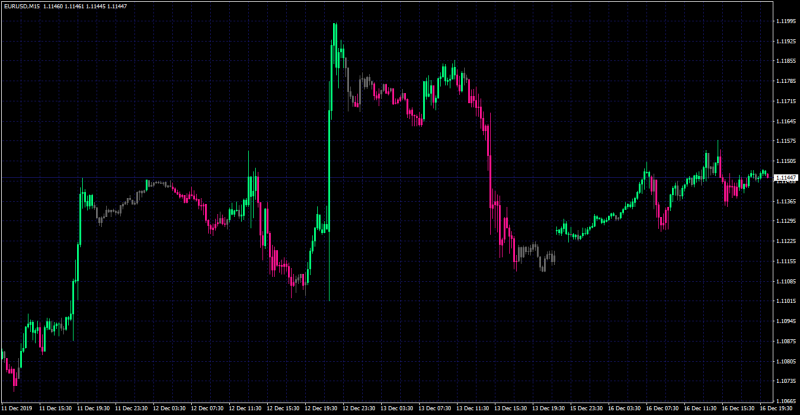
Task: Click time axis label 11 Dec 2019
Action: (17, 408)
